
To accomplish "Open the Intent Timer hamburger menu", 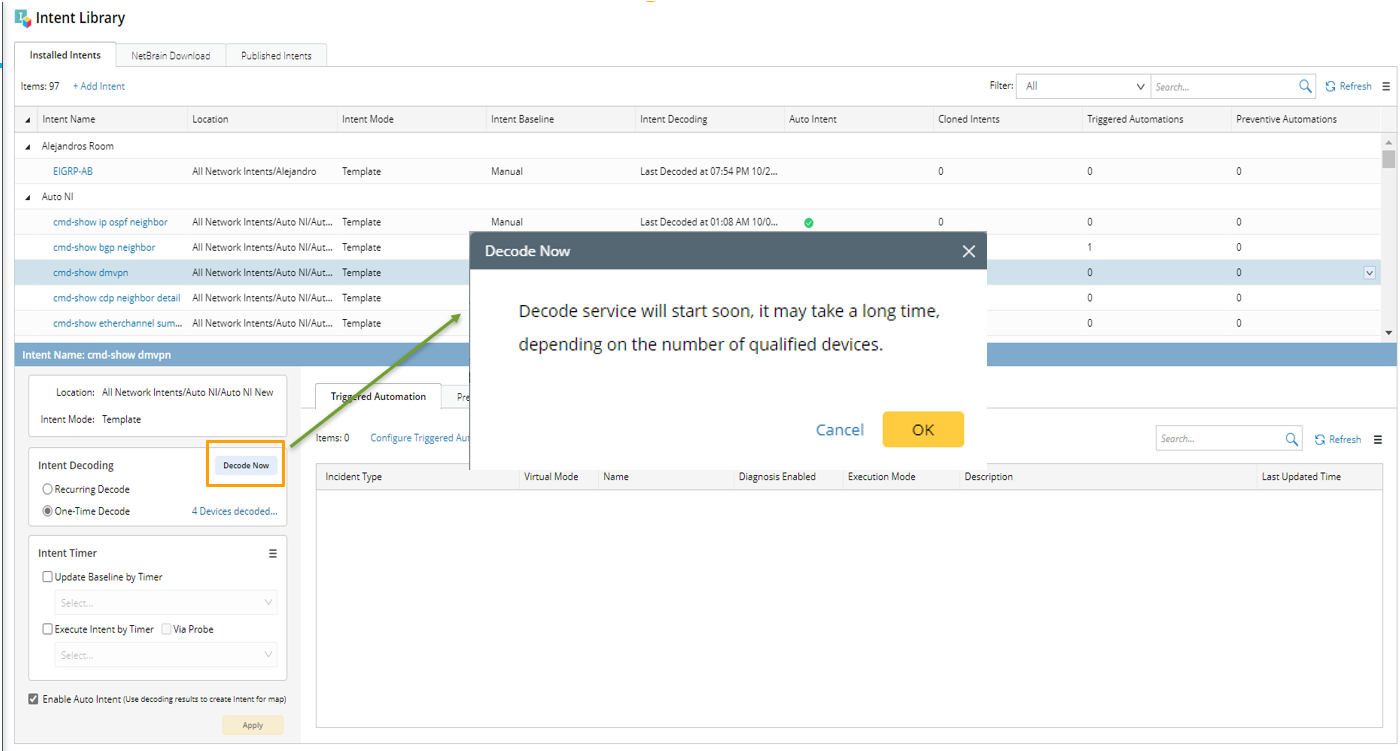I will 273,553.
